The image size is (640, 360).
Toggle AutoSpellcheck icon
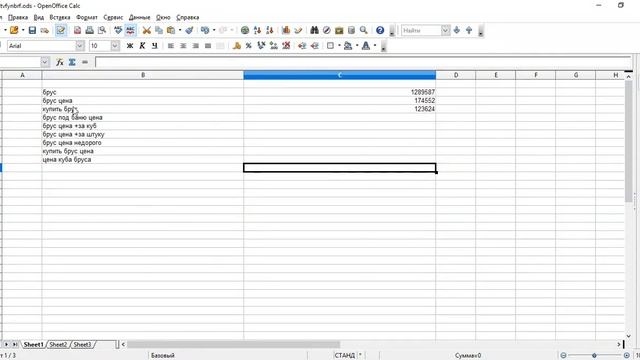[x=130, y=30]
